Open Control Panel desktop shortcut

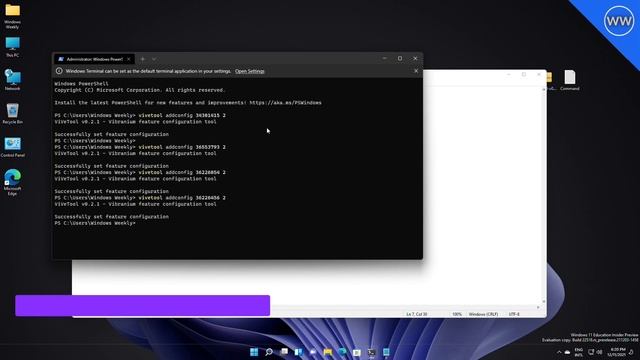click(x=13, y=147)
